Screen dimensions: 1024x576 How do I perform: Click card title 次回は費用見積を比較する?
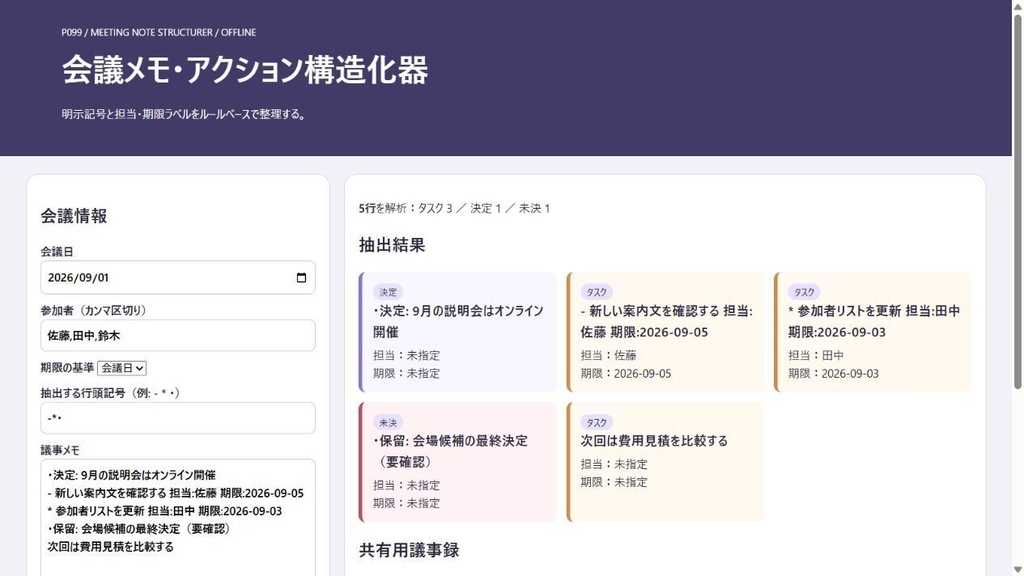click(654, 441)
